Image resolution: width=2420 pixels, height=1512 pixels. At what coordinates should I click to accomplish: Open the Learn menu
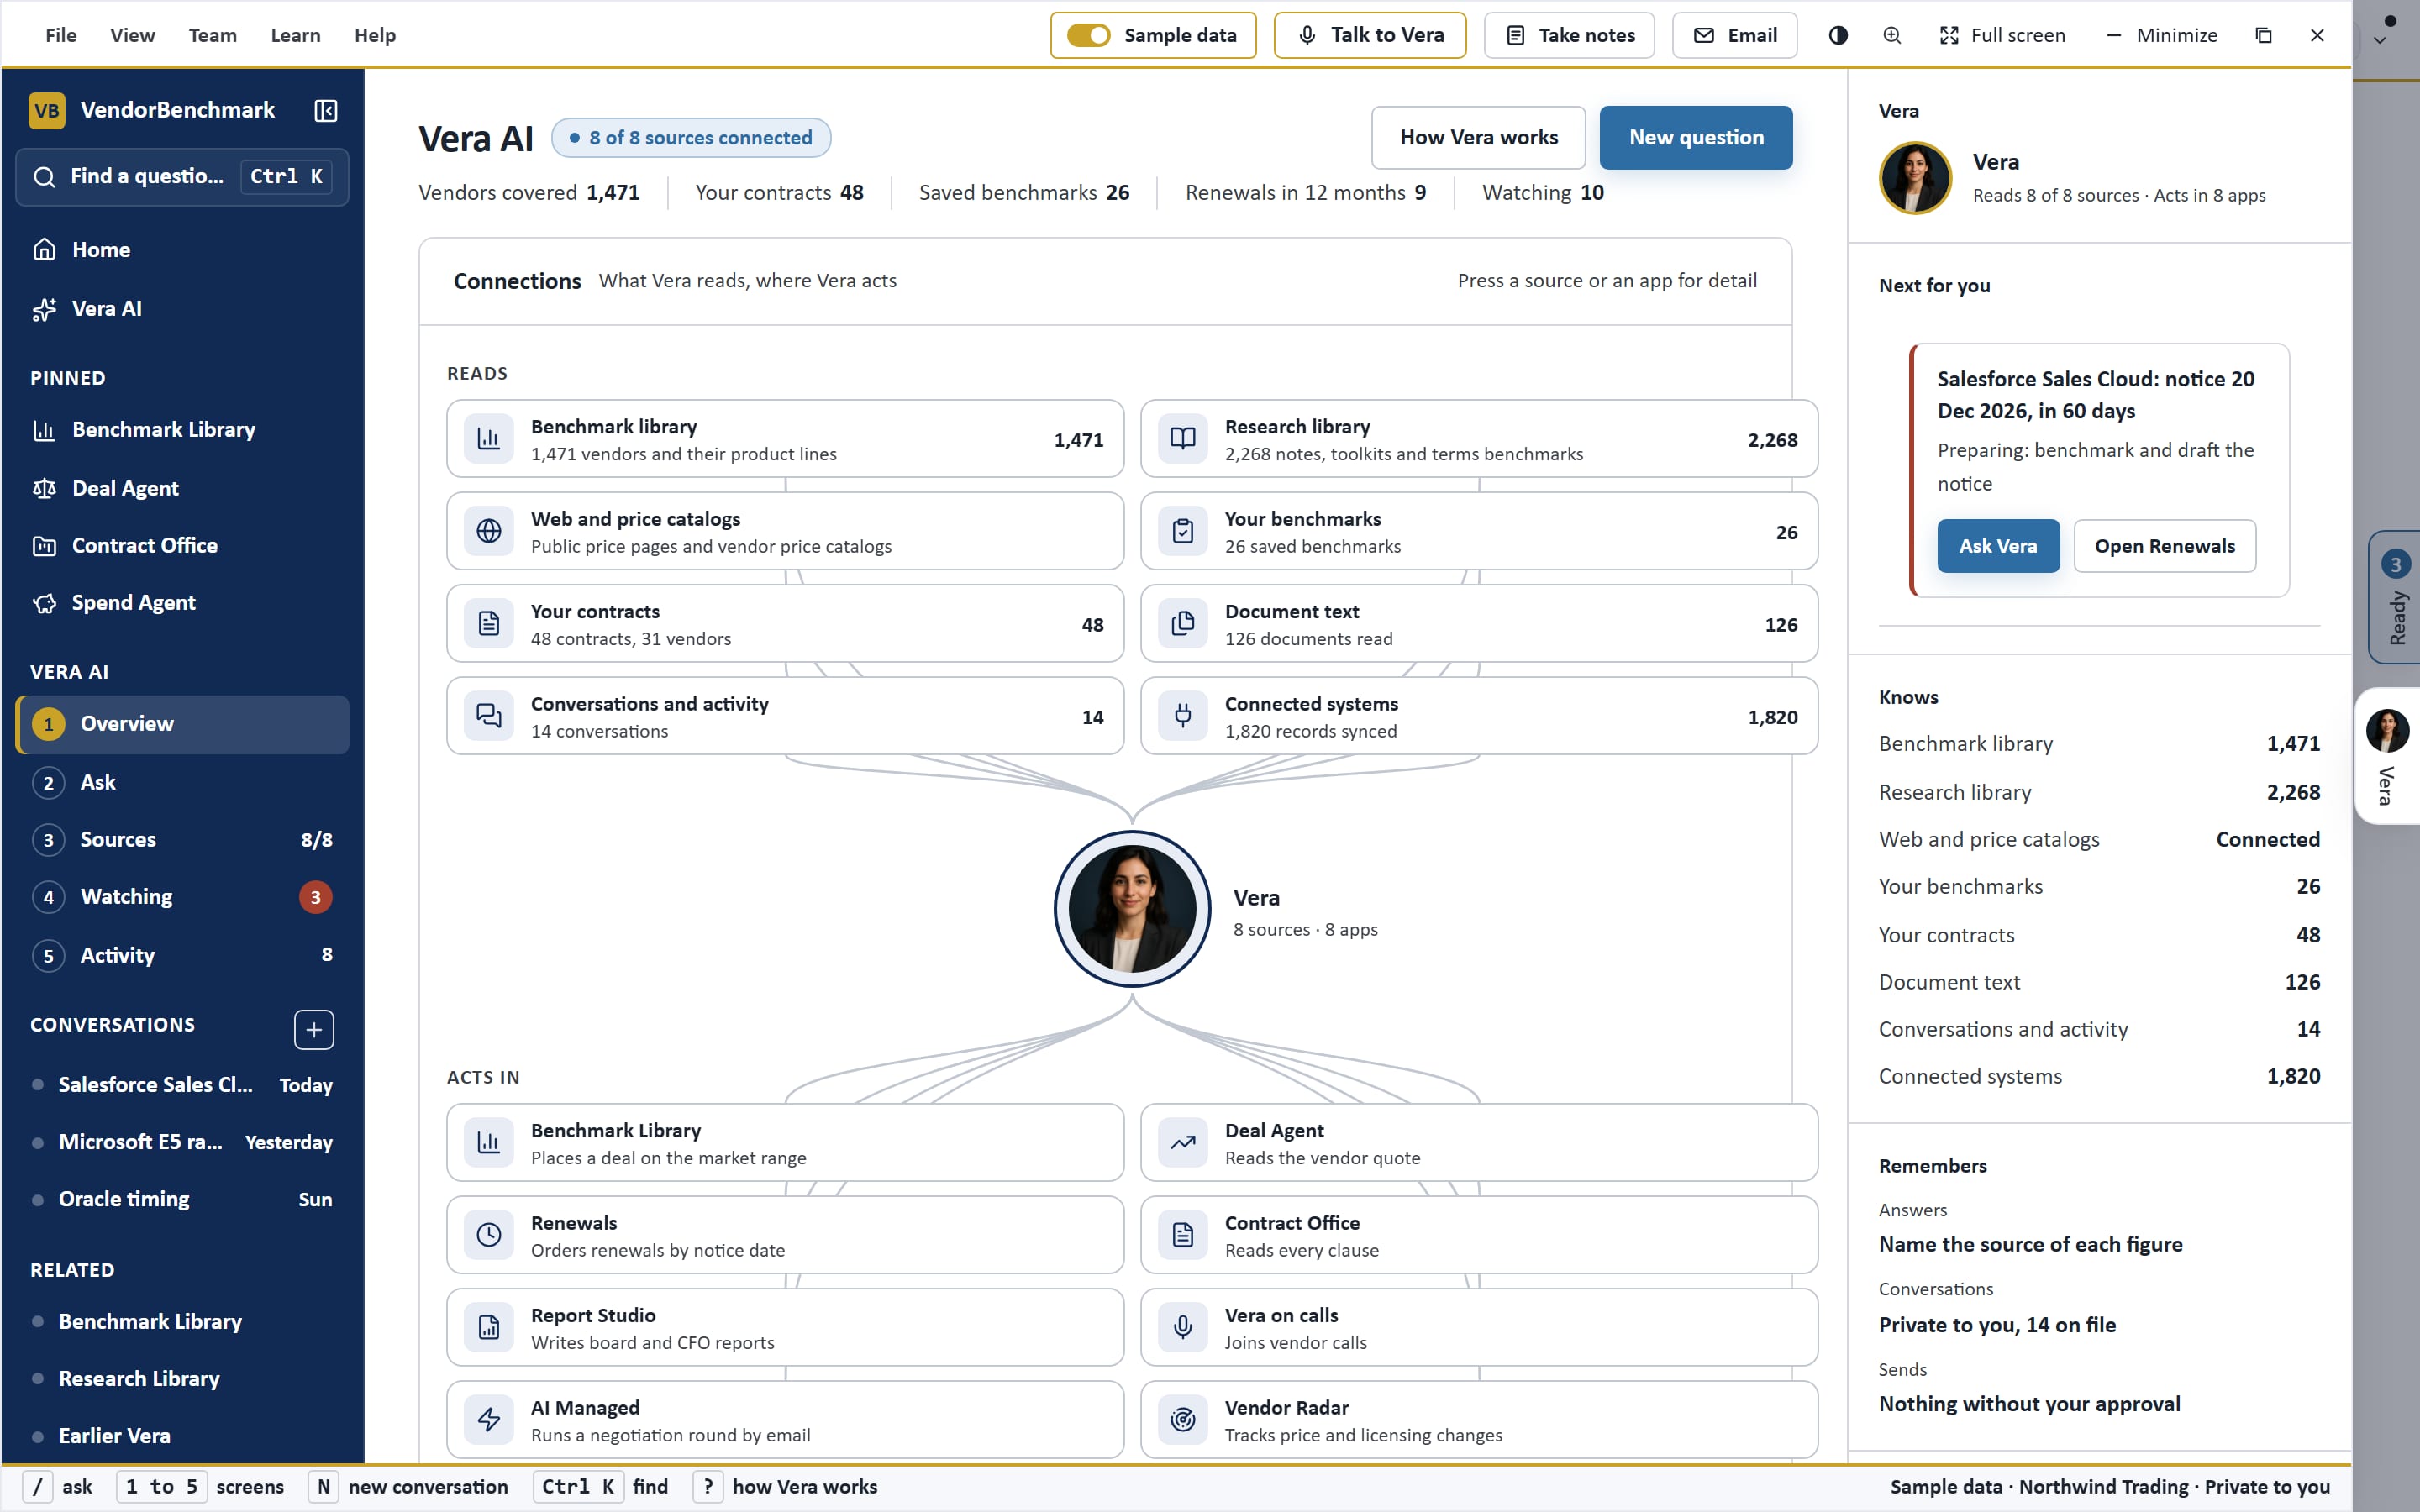[x=296, y=35]
